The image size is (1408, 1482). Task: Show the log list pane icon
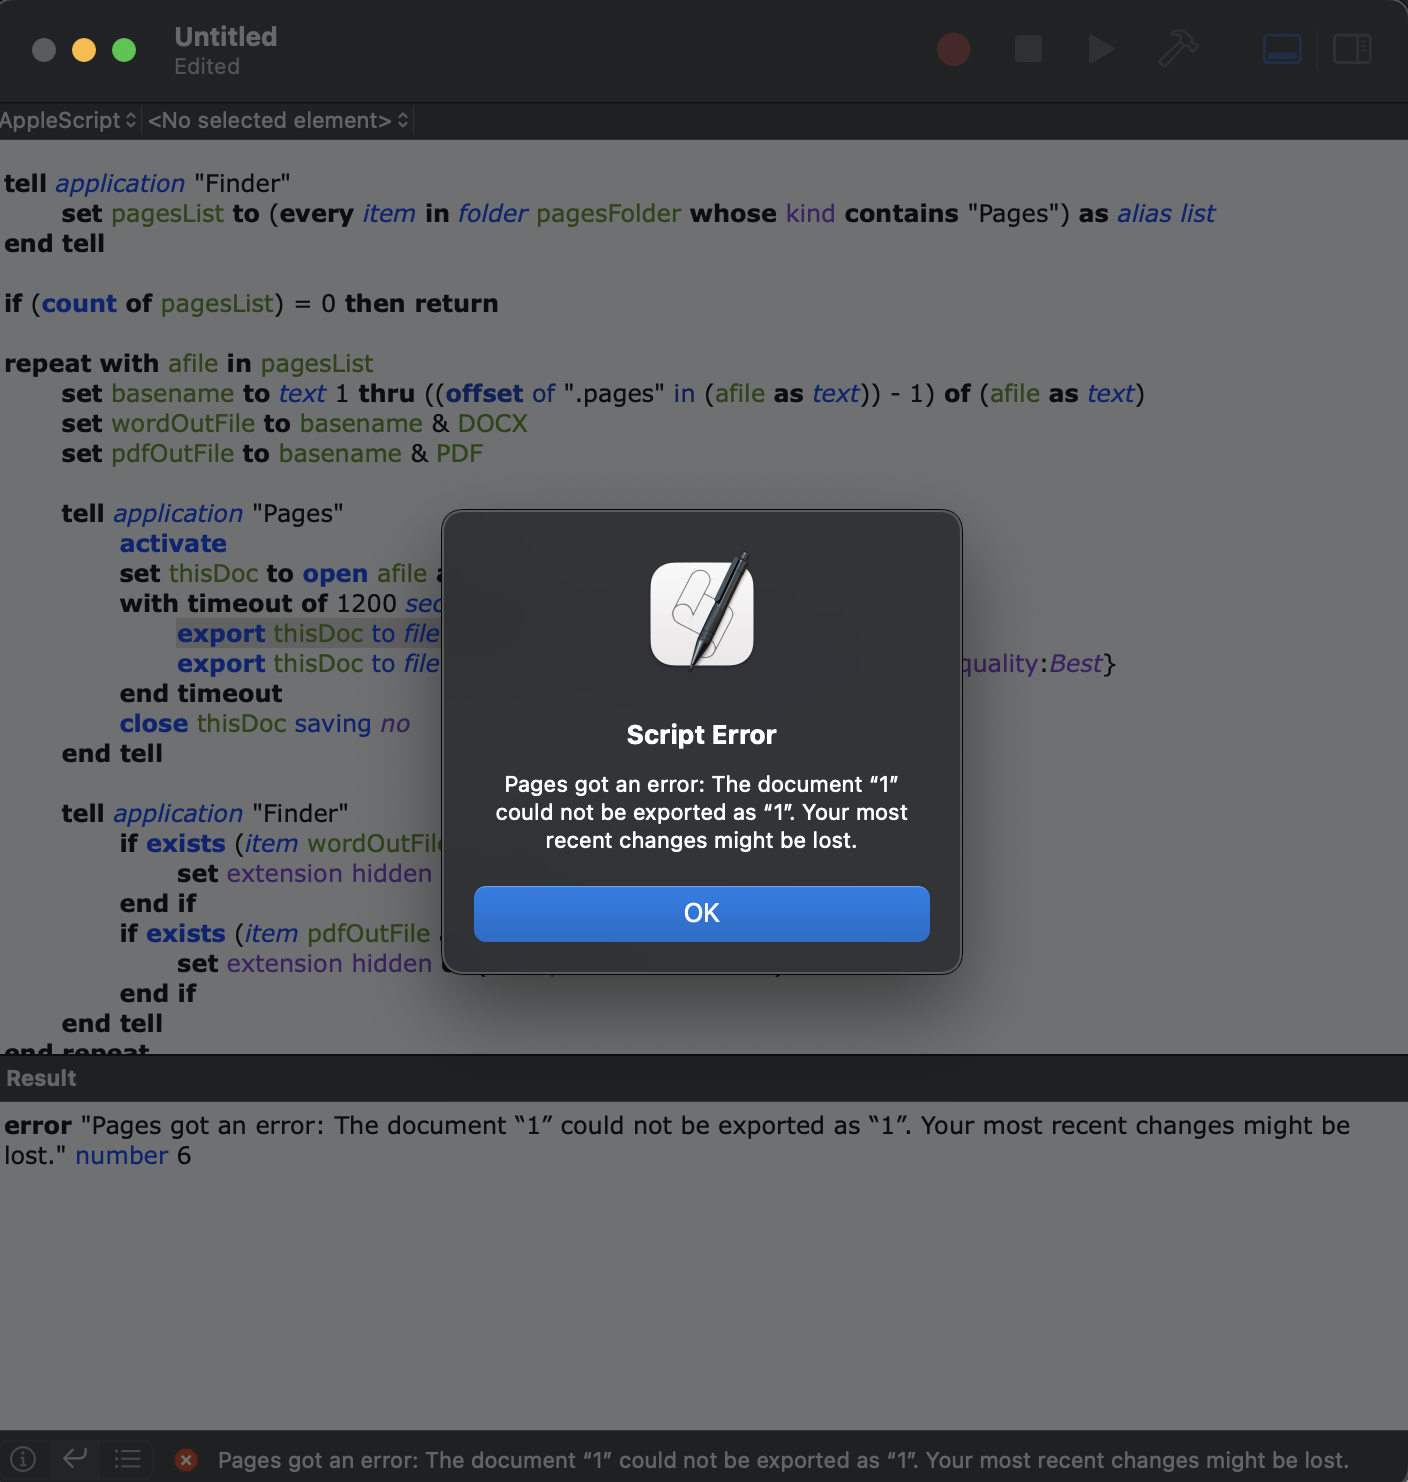pyautogui.click(x=127, y=1459)
